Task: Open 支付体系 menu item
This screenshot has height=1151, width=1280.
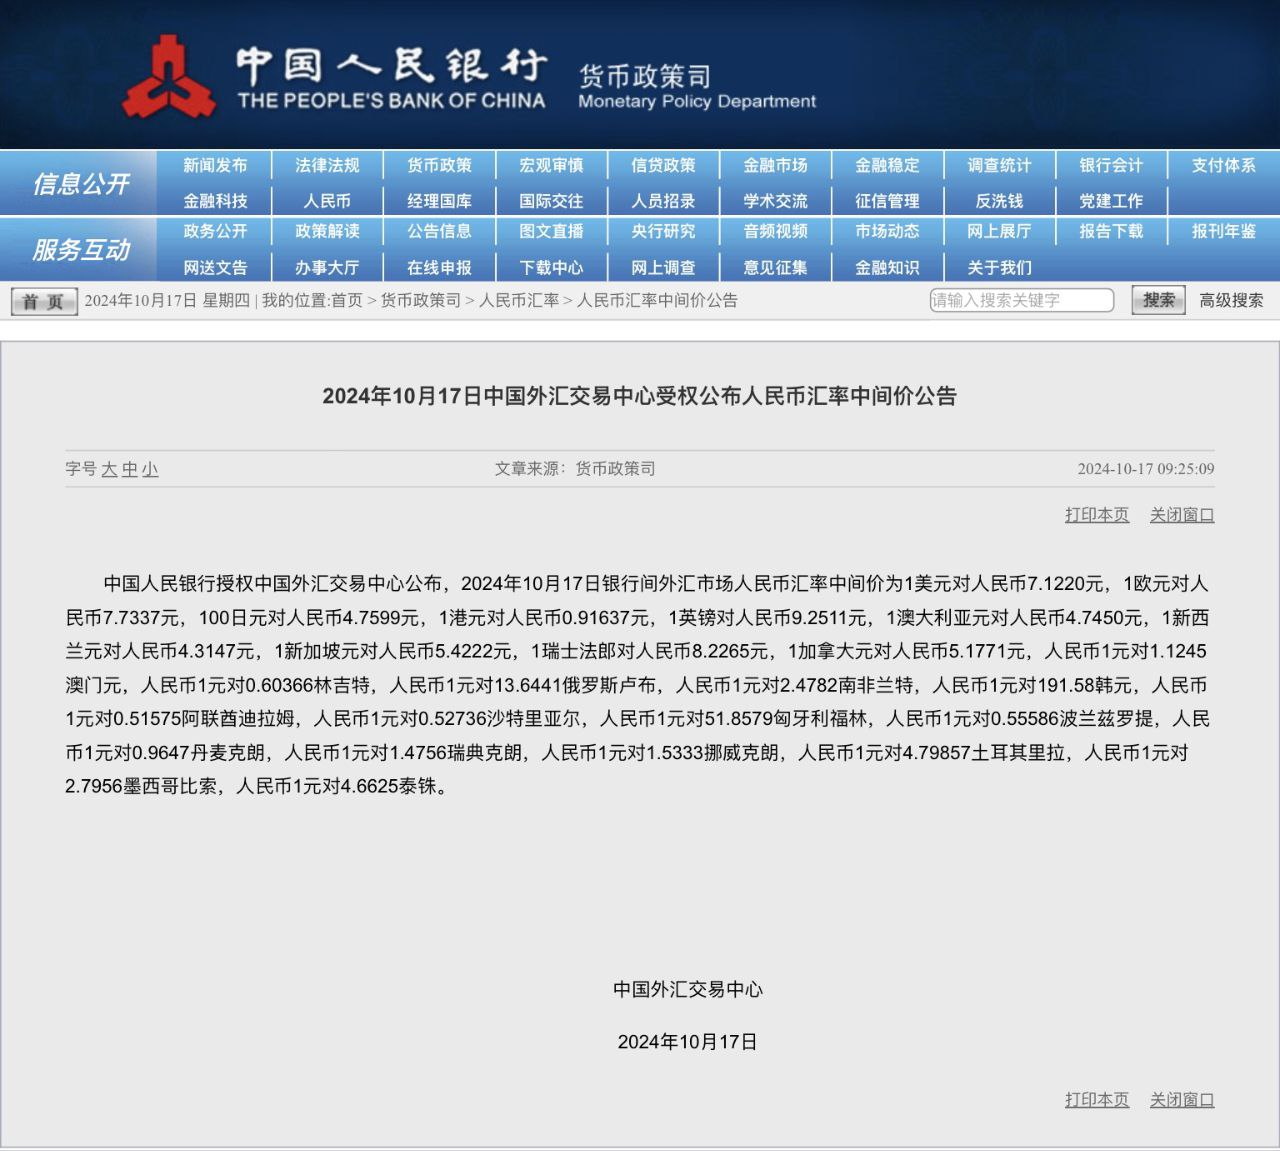Action: tap(1223, 166)
